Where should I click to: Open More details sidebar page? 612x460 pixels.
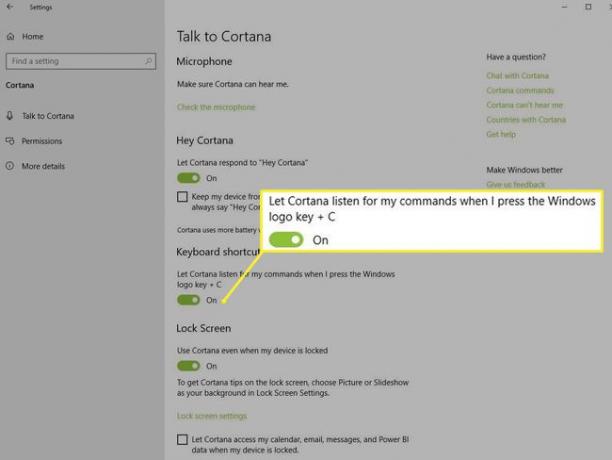(43, 166)
